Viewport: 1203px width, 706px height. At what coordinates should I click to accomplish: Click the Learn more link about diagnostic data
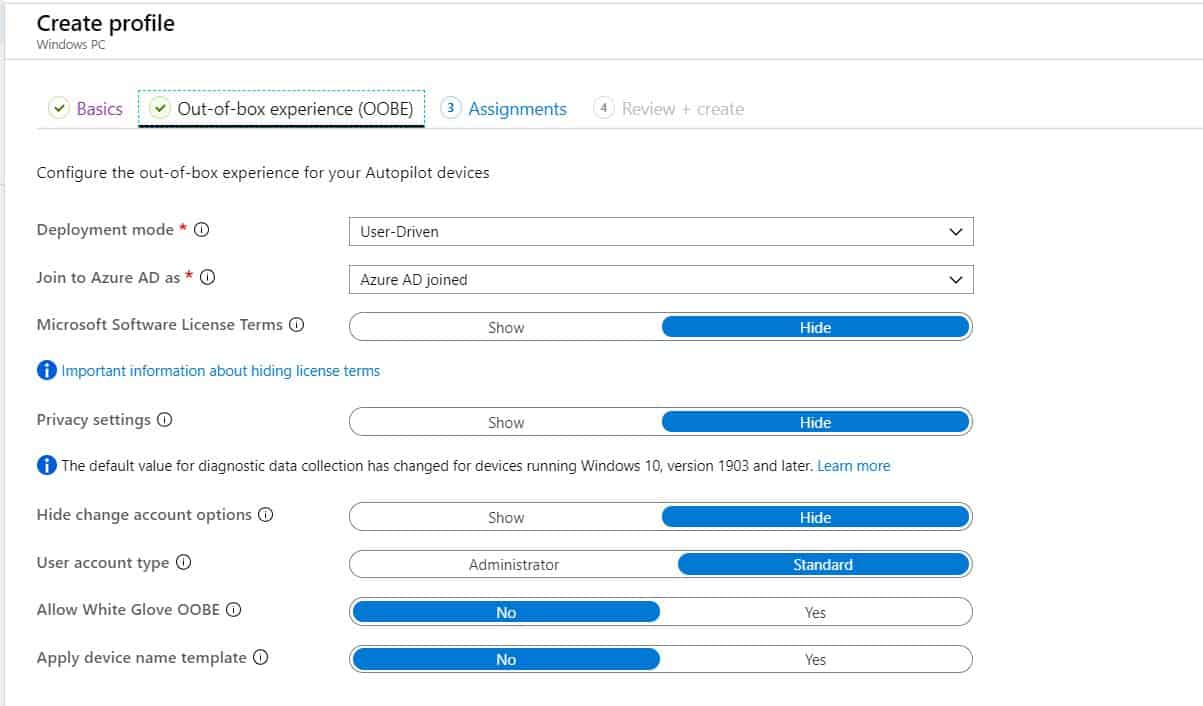[854, 466]
